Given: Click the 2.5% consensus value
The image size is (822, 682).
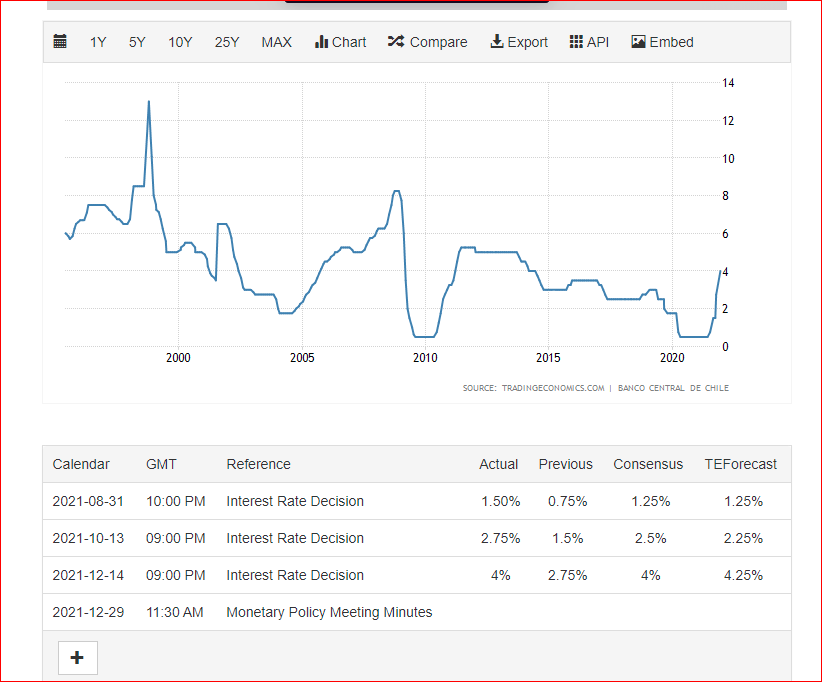Looking at the screenshot, I should pyautogui.click(x=651, y=538).
